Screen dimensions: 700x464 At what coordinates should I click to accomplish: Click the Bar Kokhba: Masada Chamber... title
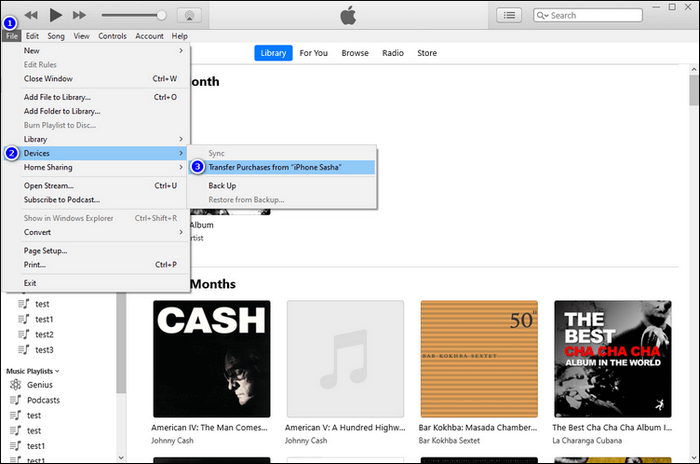478,428
